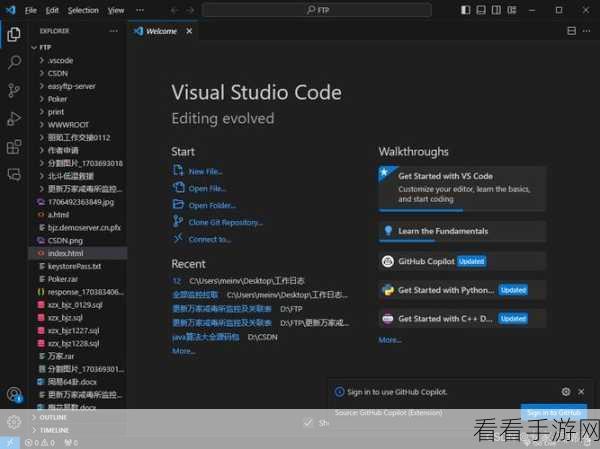Open the Explorer view in activity bar
The height and width of the screenshot is (449, 600).
coord(14,34)
